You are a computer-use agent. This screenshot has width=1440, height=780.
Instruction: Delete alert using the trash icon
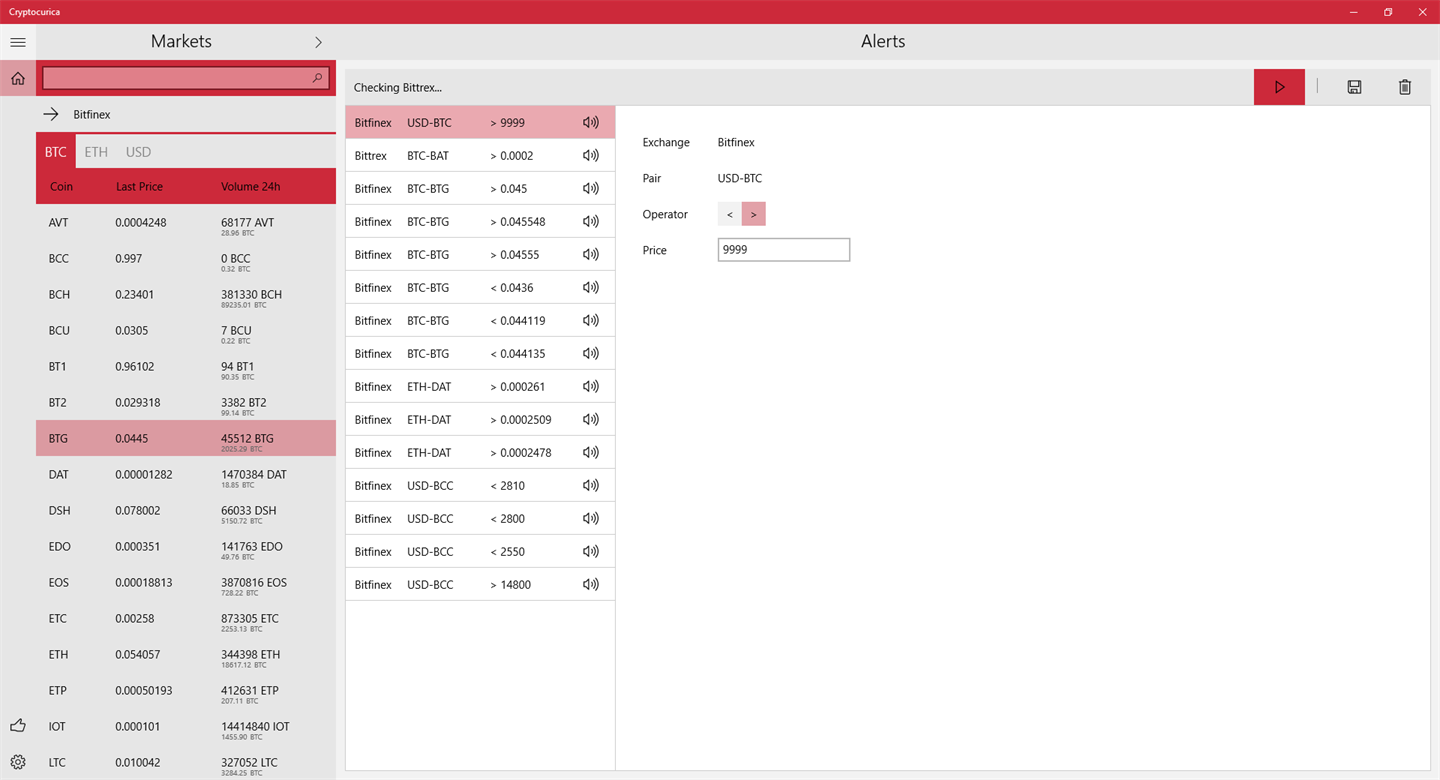(1405, 87)
